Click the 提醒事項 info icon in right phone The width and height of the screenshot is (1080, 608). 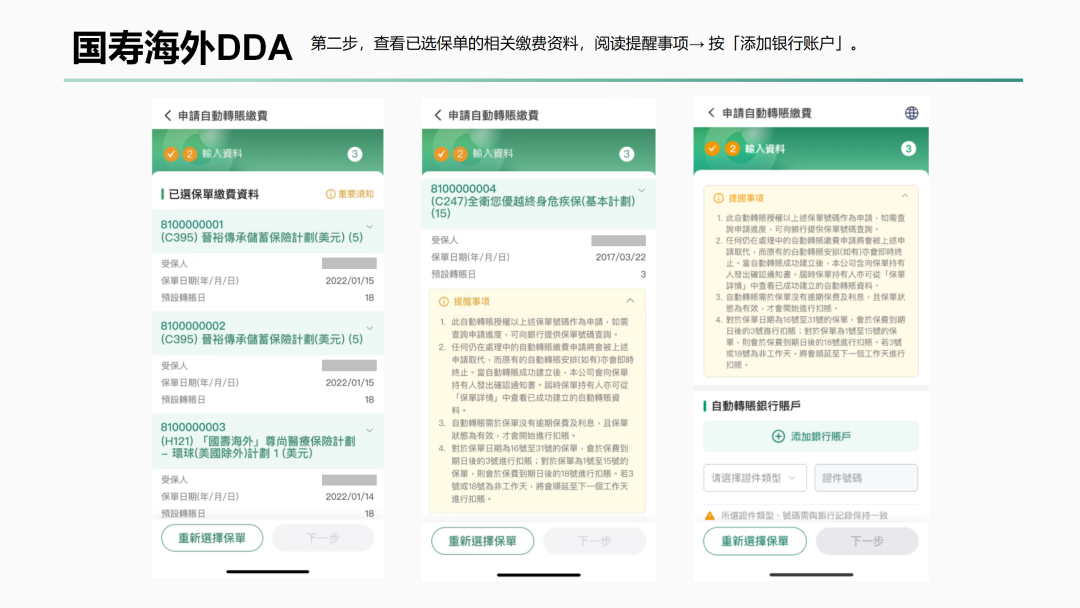point(718,198)
